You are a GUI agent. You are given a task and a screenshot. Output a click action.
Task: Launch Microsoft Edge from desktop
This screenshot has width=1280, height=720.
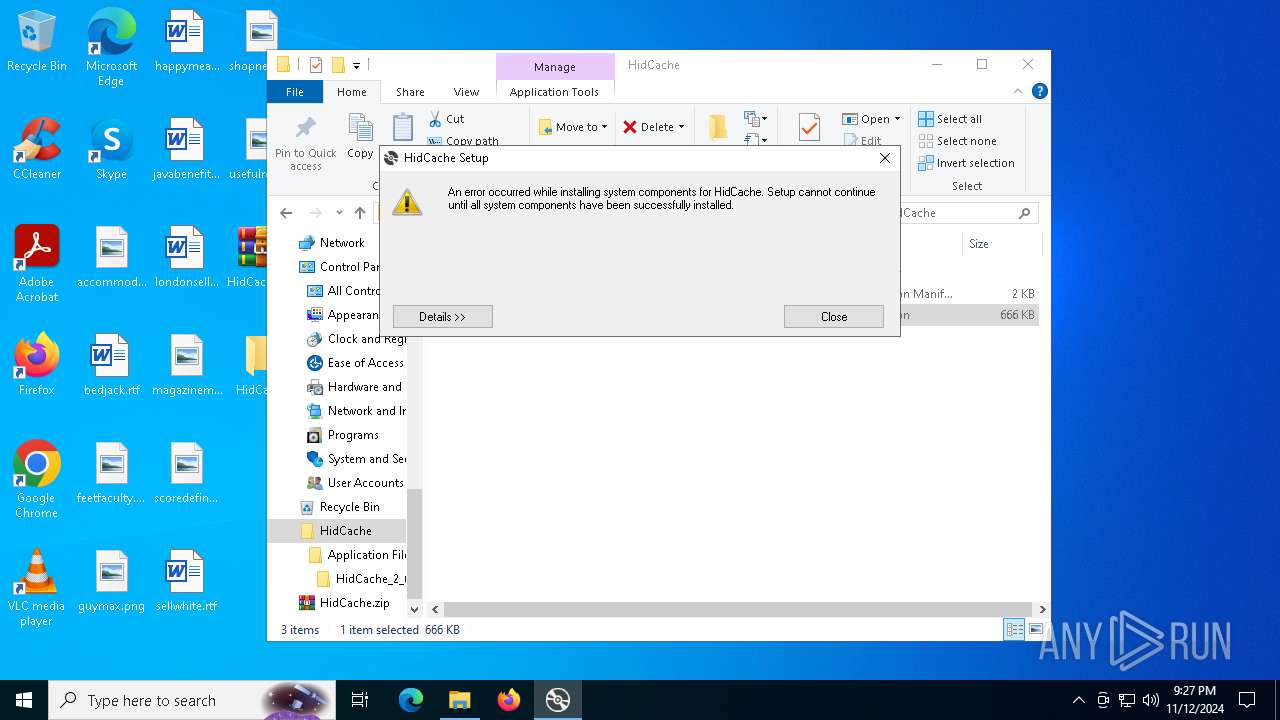111,48
